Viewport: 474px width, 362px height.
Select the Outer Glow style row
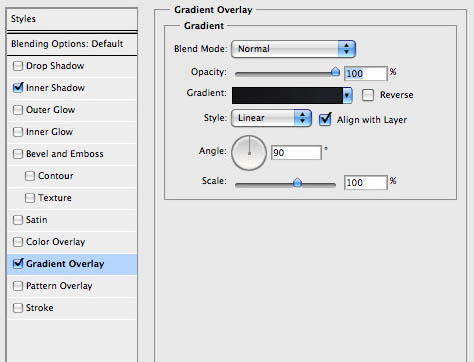coord(72,110)
